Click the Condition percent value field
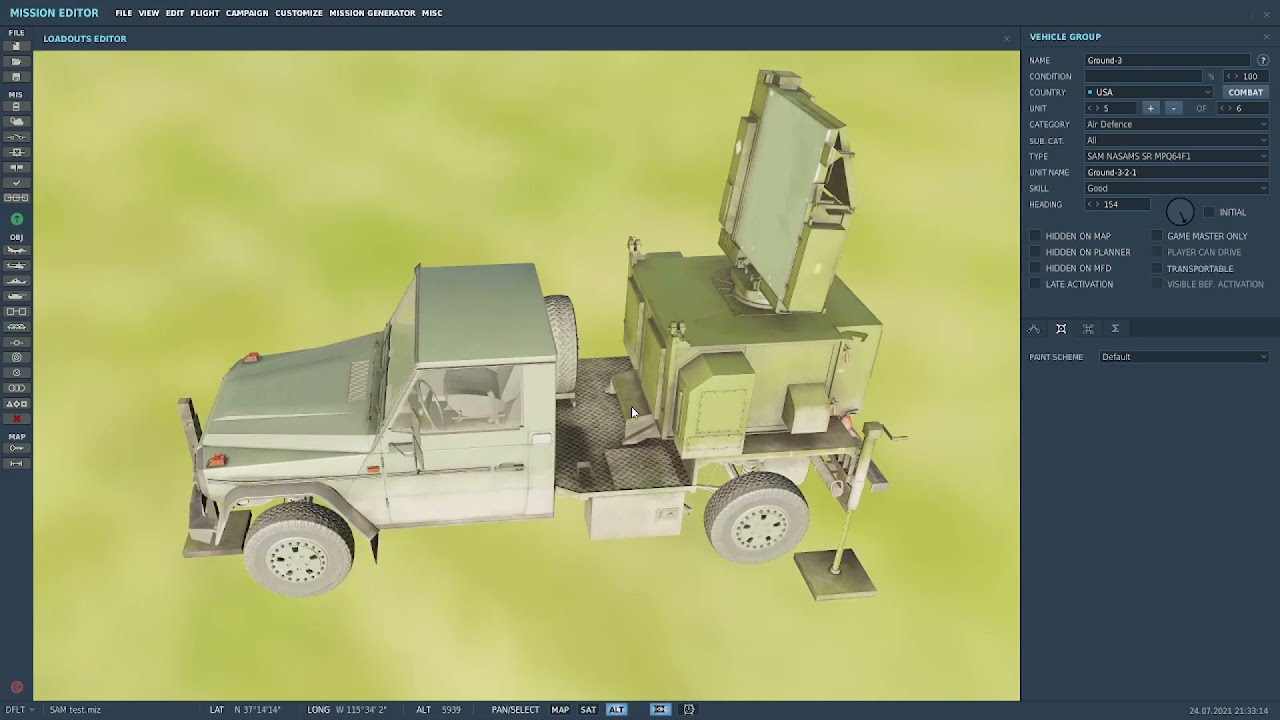Screen dimensions: 1280x720 1248,77
